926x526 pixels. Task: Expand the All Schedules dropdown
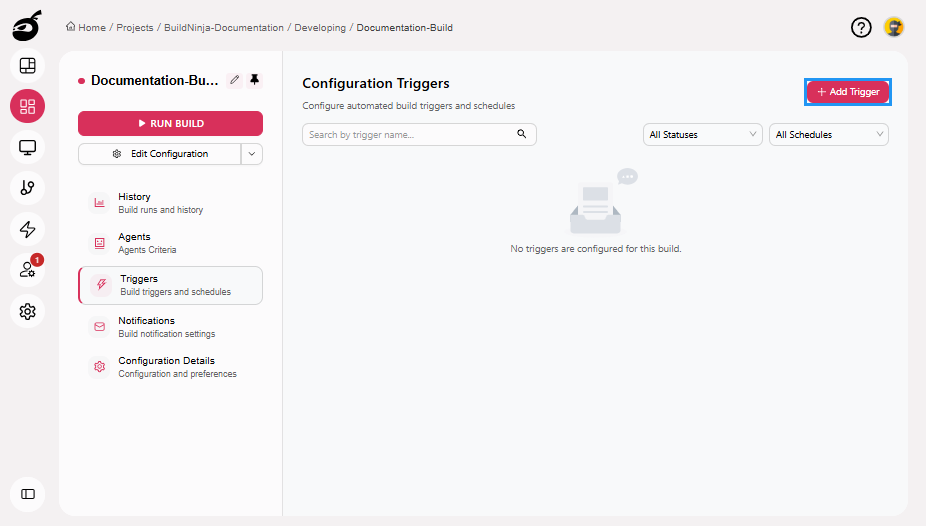pyautogui.click(x=829, y=134)
